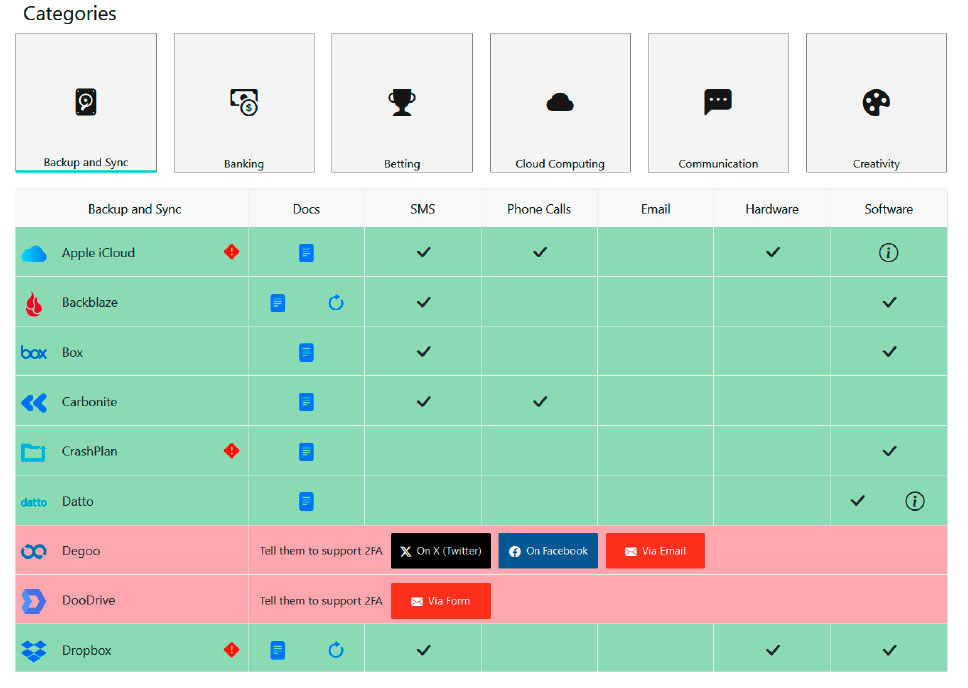Viewport: 968px width, 688px height.
Task: Click the Backblaze service name
Action: [x=90, y=303]
